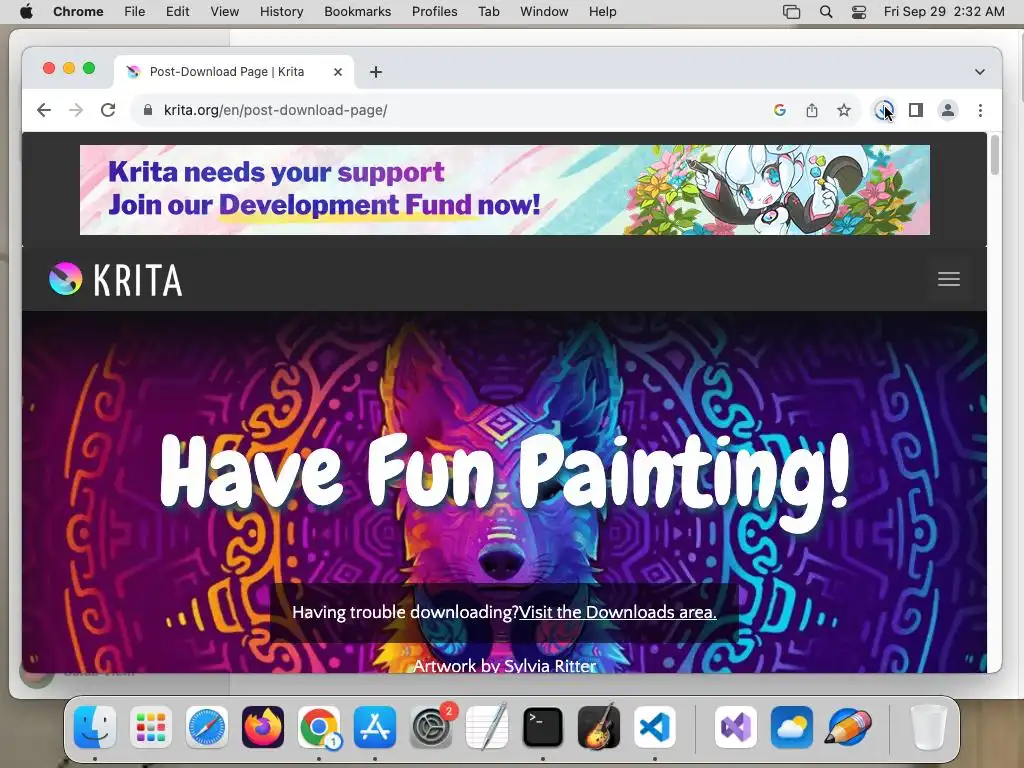Open the Chrome downloads indicator
The image size is (1024, 768).
884,110
